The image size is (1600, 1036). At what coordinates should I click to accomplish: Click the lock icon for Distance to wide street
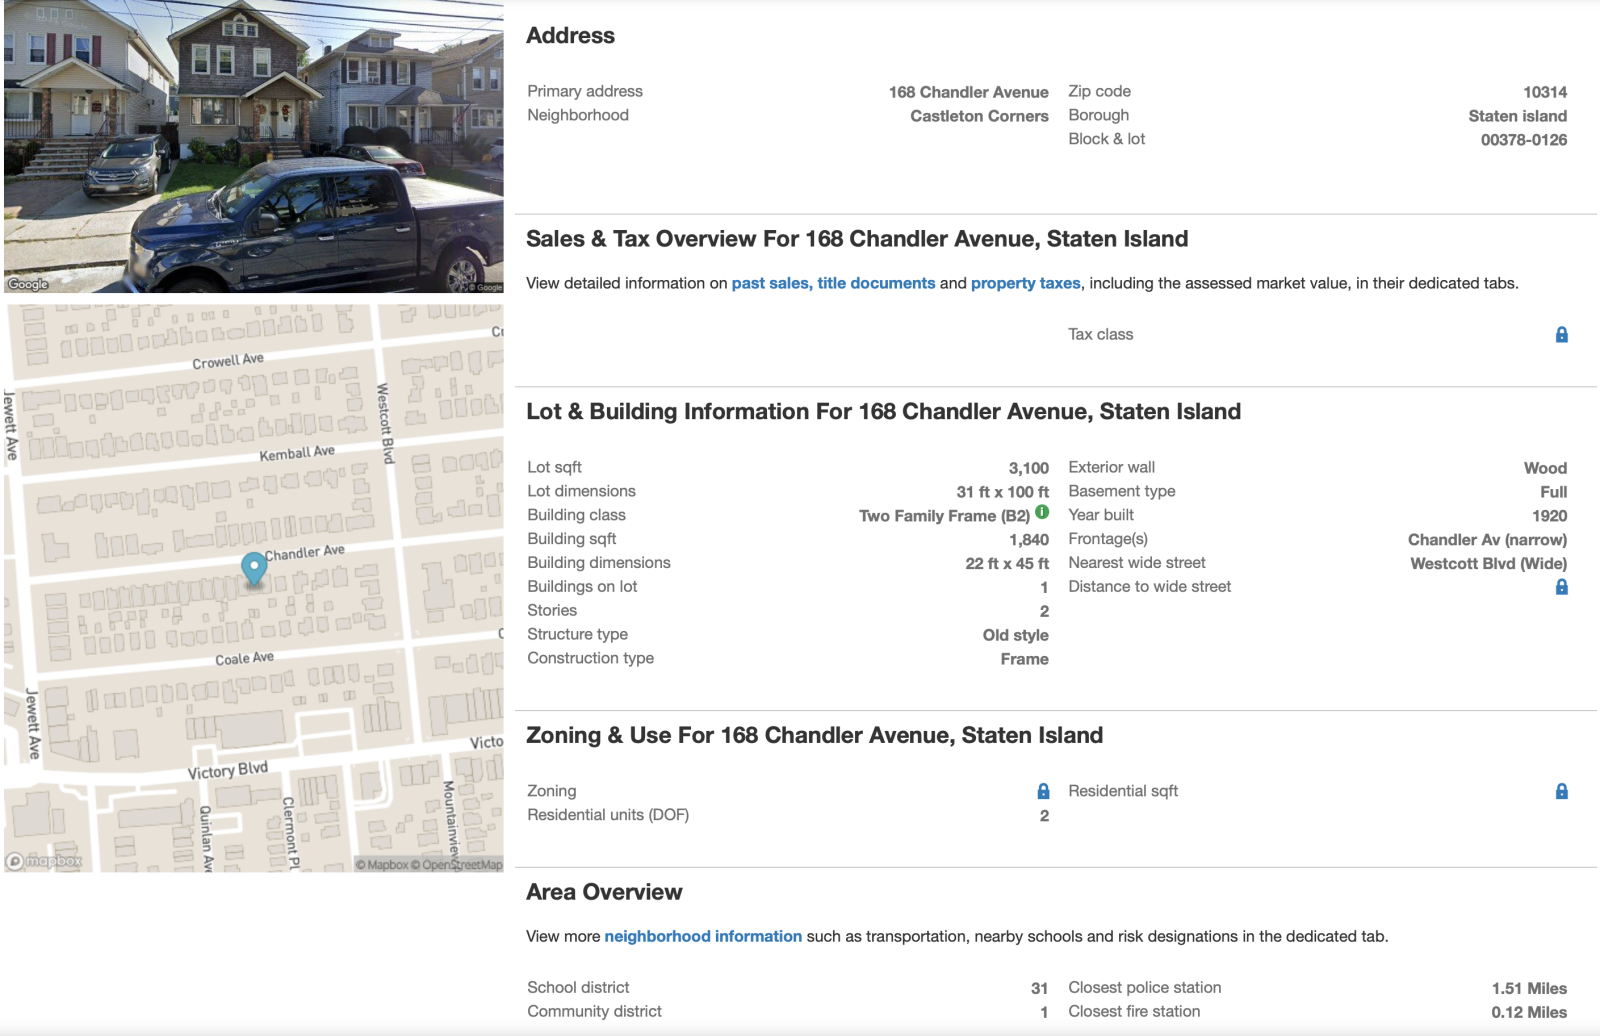click(1561, 587)
